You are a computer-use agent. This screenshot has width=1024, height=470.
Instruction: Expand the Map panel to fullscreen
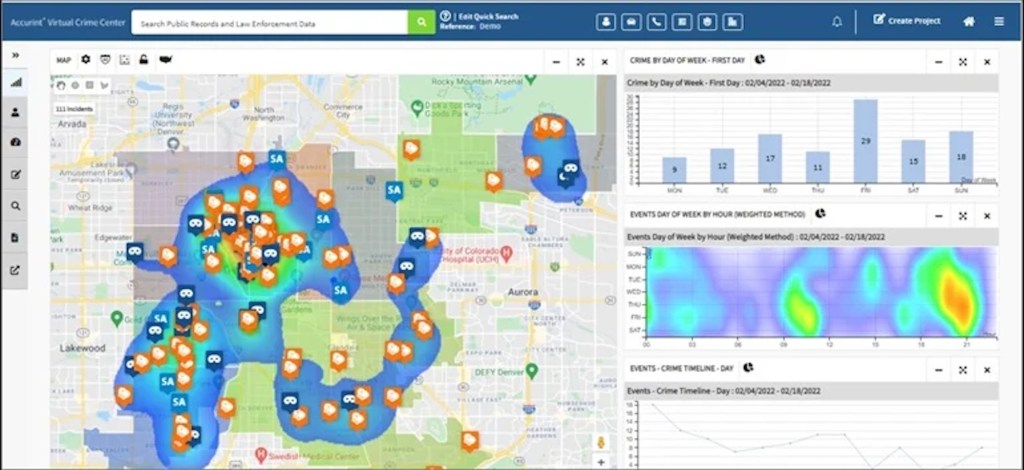pos(581,62)
